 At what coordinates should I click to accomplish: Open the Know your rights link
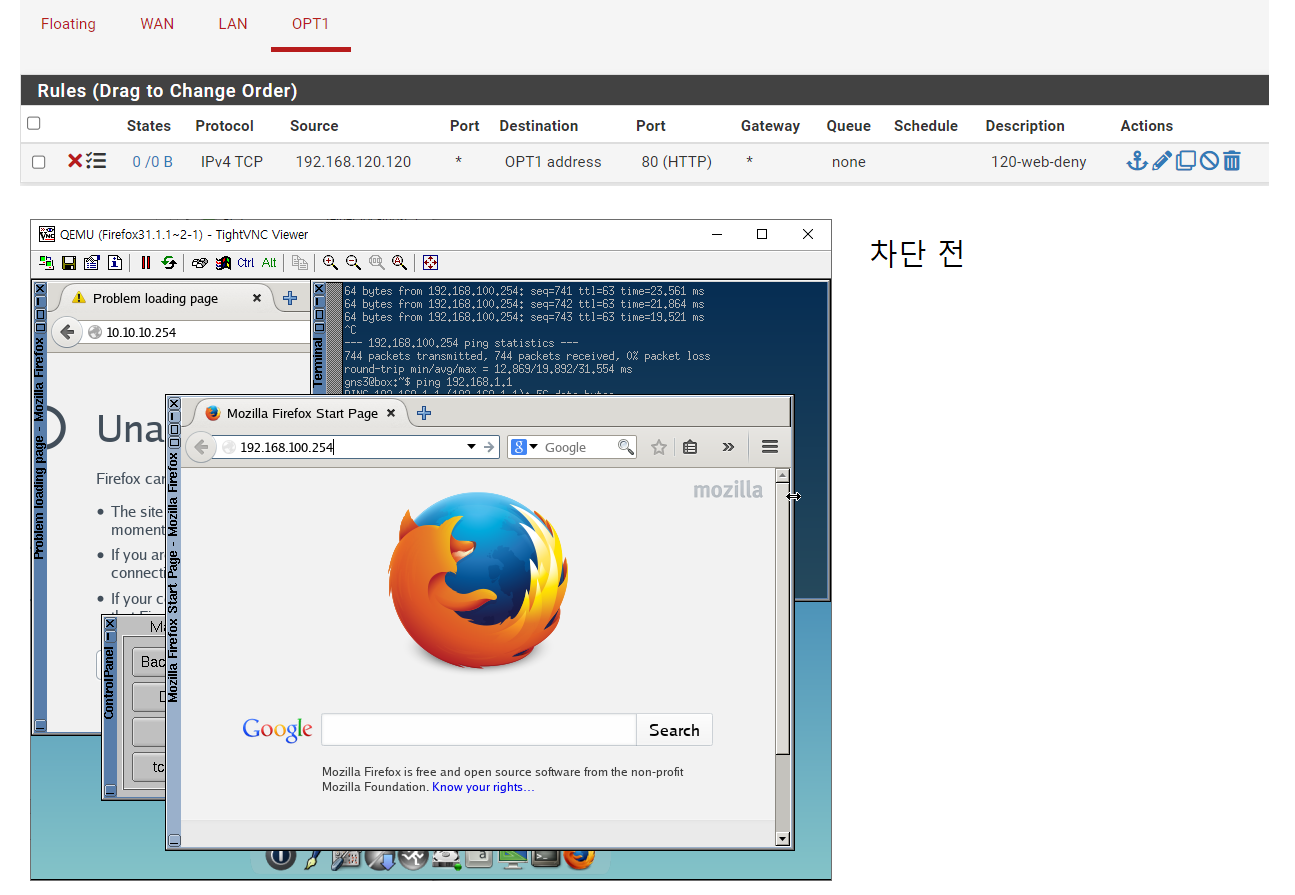(483, 787)
